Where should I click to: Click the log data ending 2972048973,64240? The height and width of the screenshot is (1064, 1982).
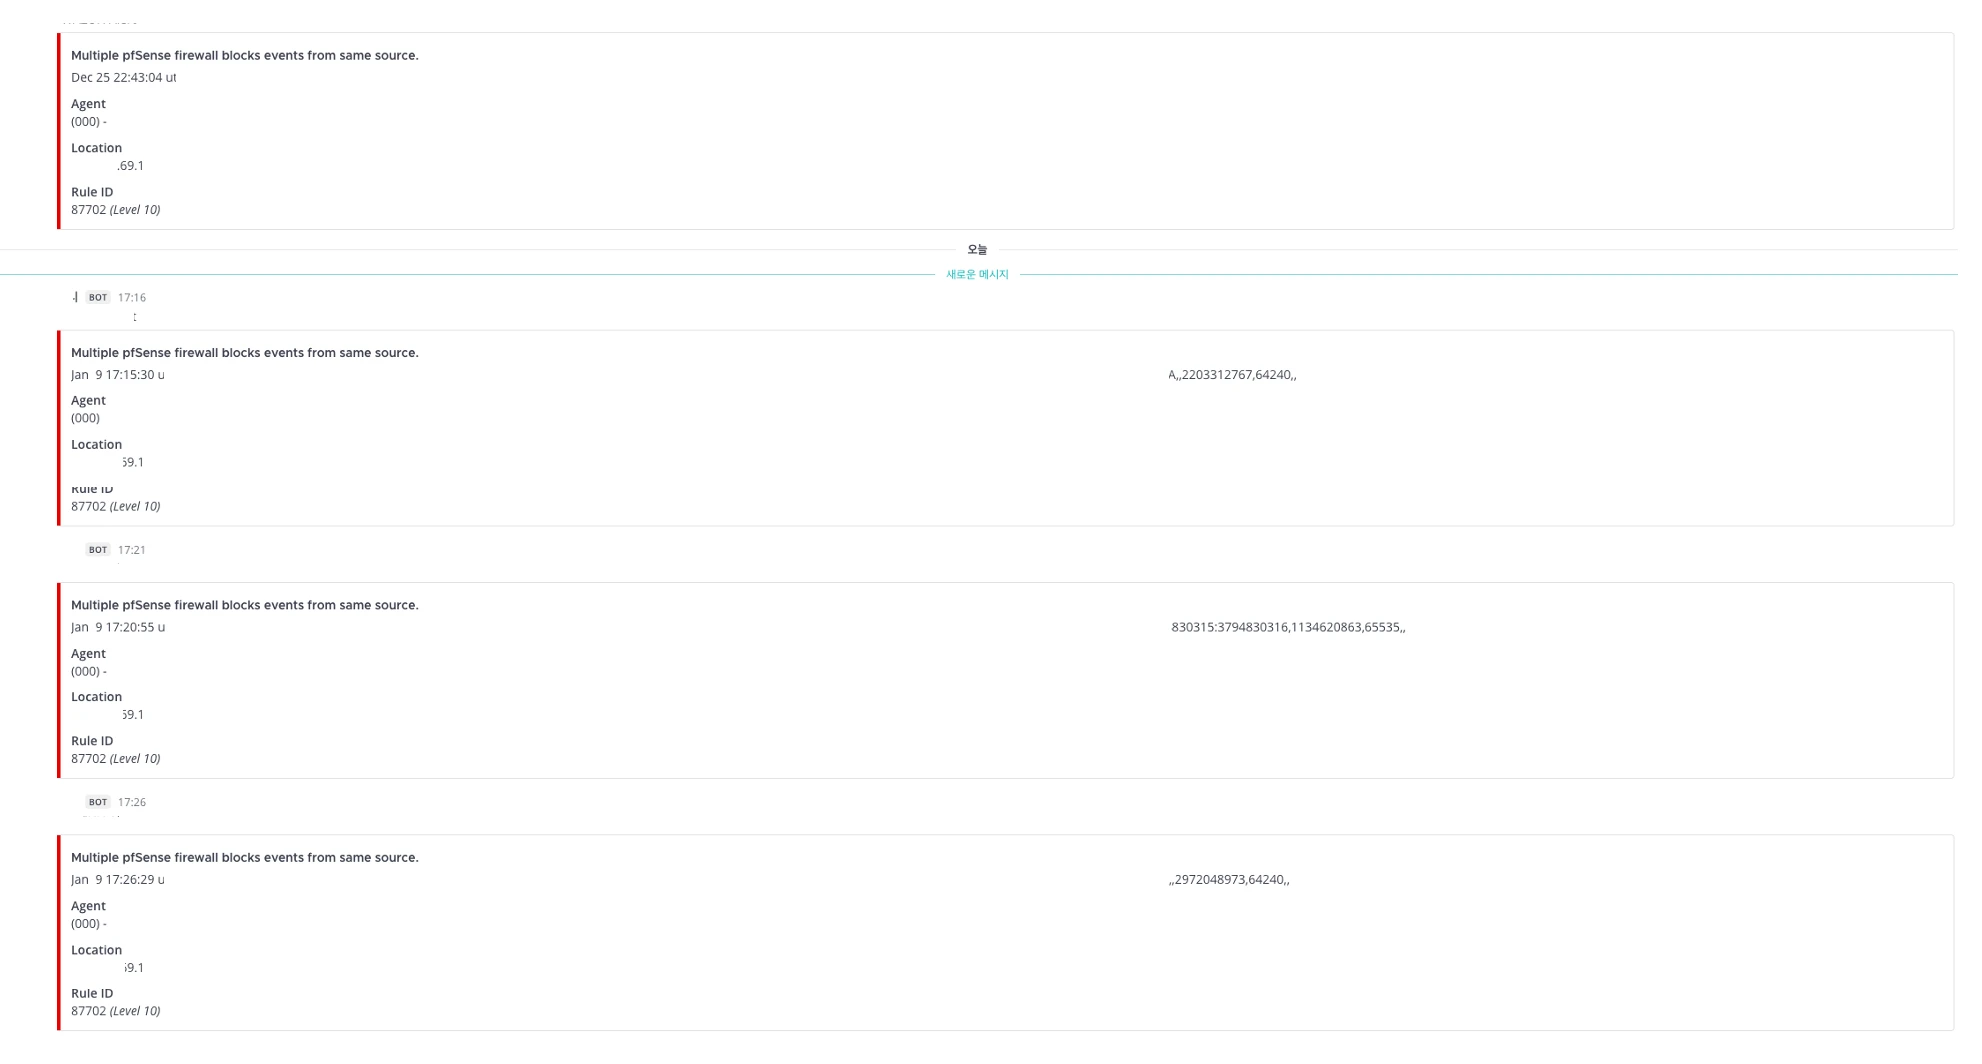(1229, 880)
